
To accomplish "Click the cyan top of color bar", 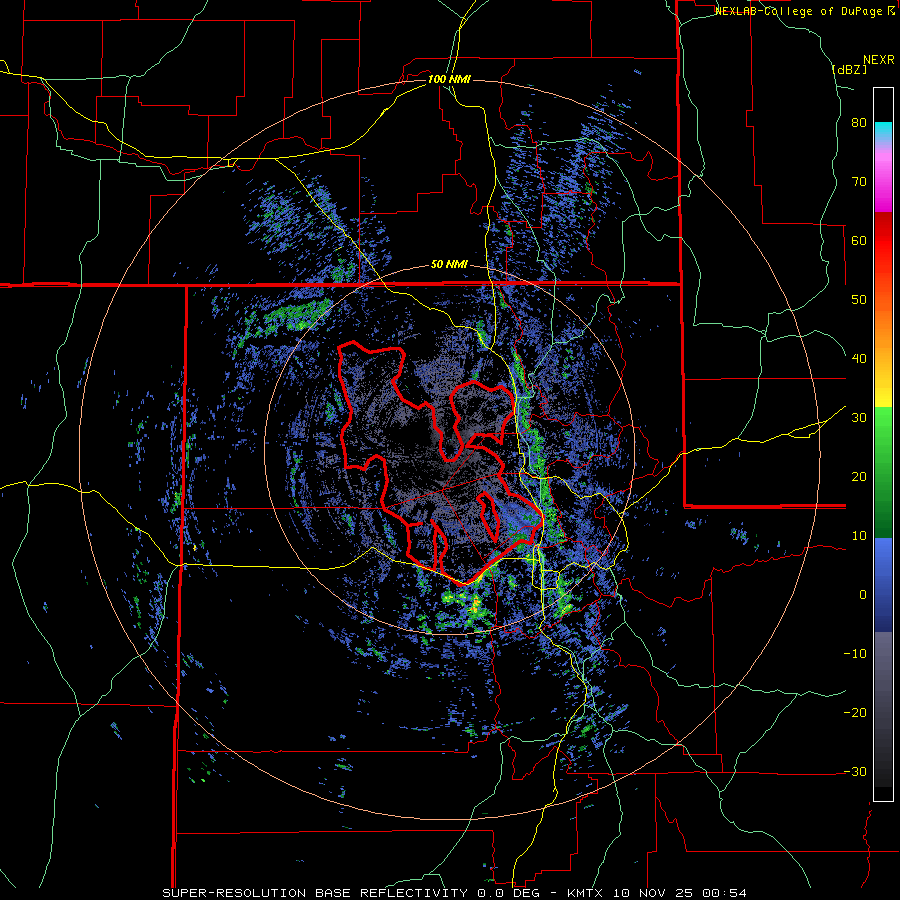I will pyautogui.click(x=883, y=130).
